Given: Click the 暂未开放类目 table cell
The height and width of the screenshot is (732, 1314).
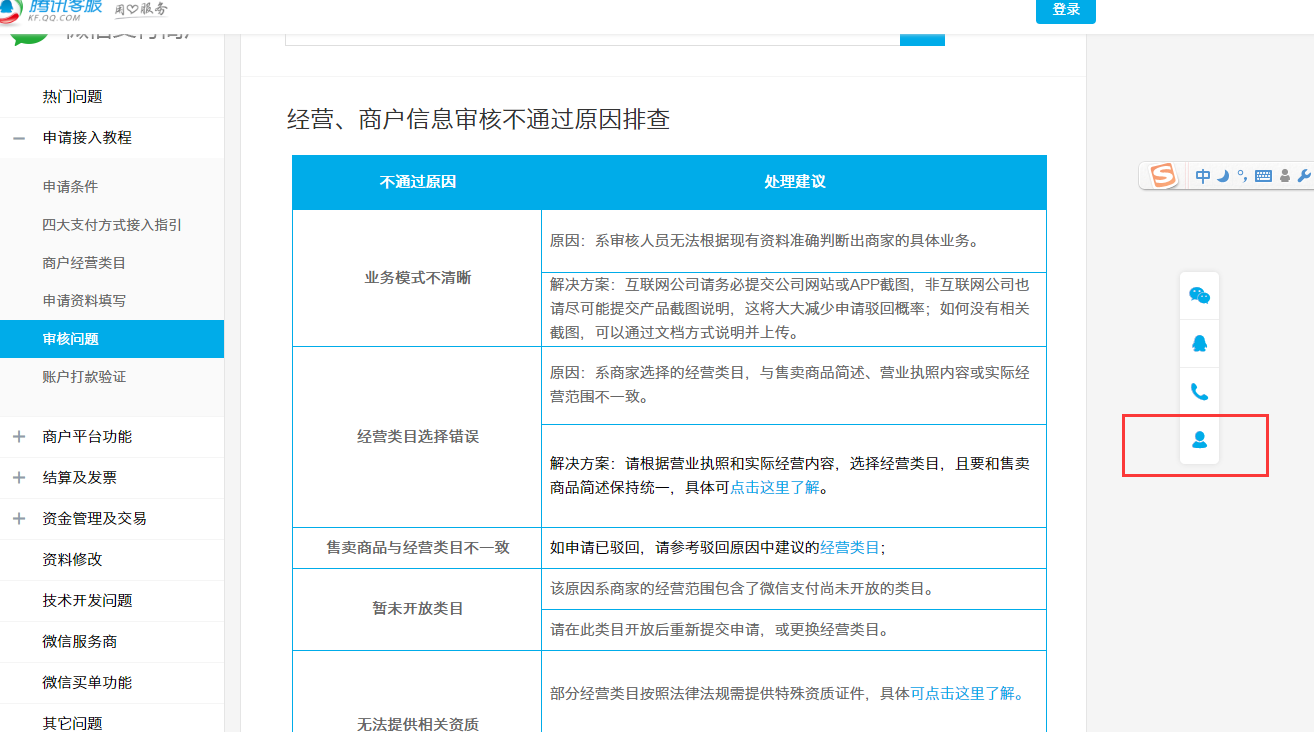Looking at the screenshot, I should tap(417, 609).
